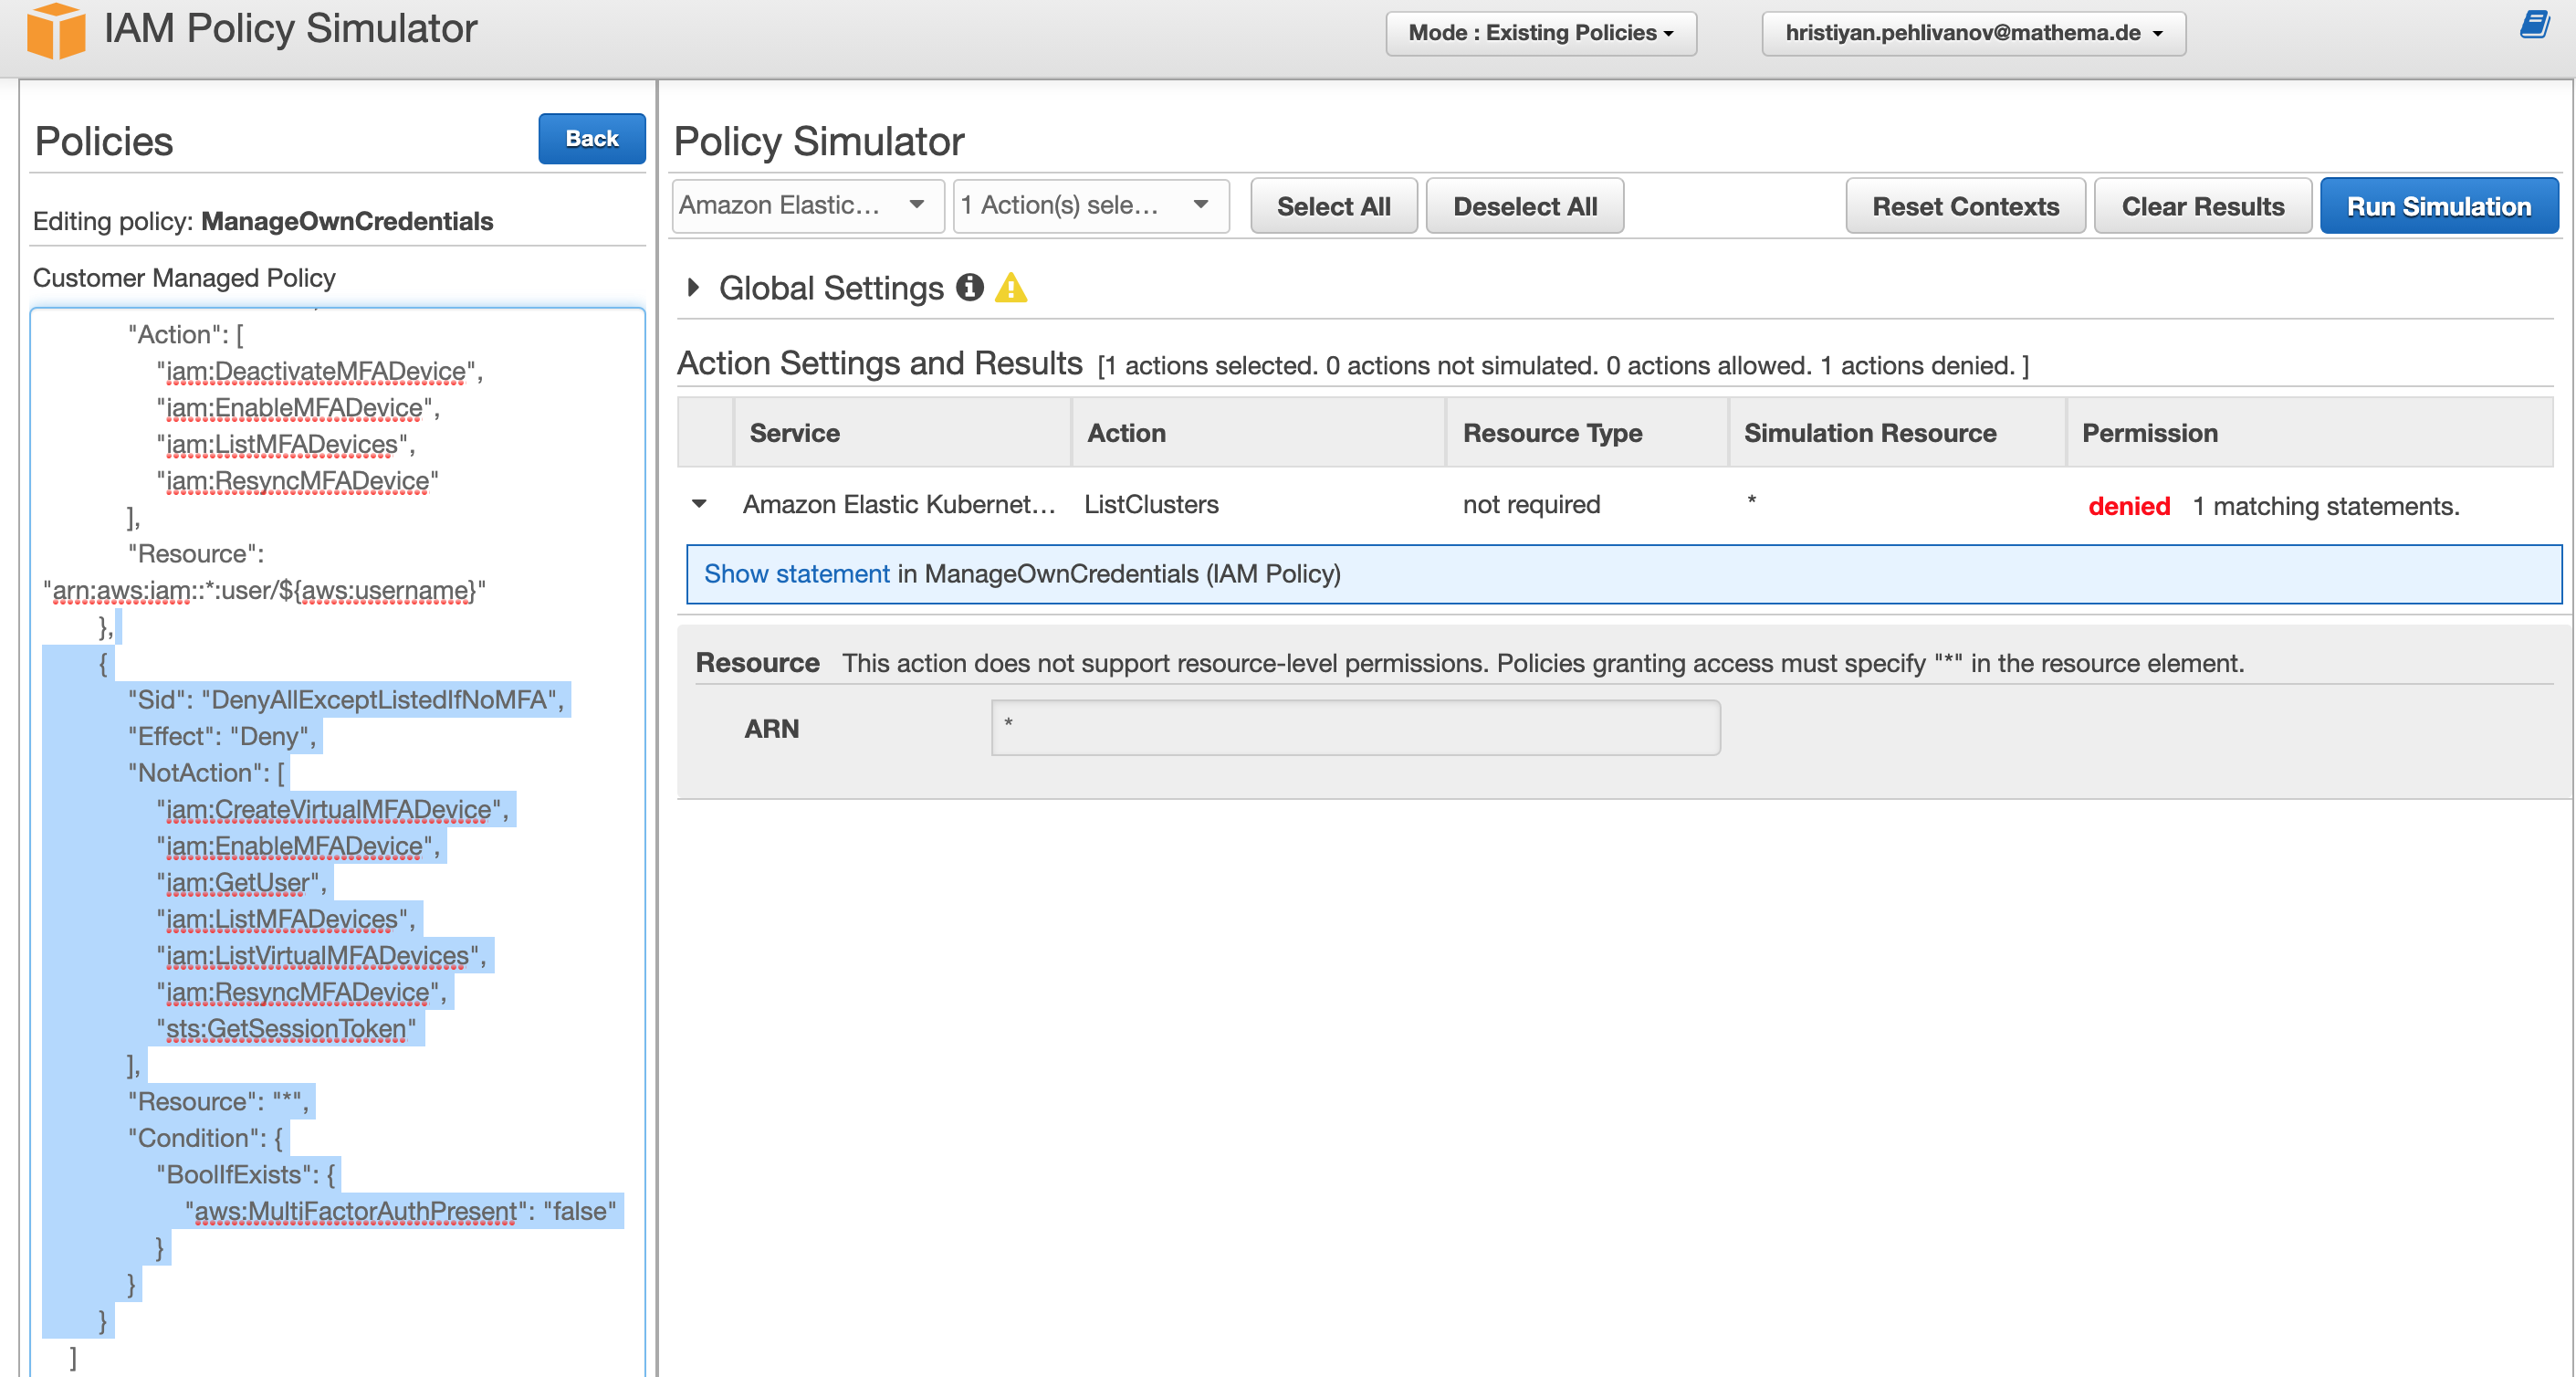This screenshot has height=1377, width=2576.
Task: Expand the Global Settings section
Action: 694,288
